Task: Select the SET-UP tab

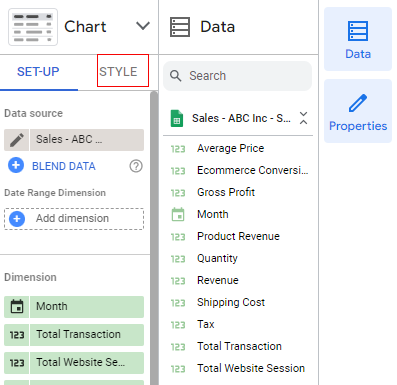Action: click(38, 72)
